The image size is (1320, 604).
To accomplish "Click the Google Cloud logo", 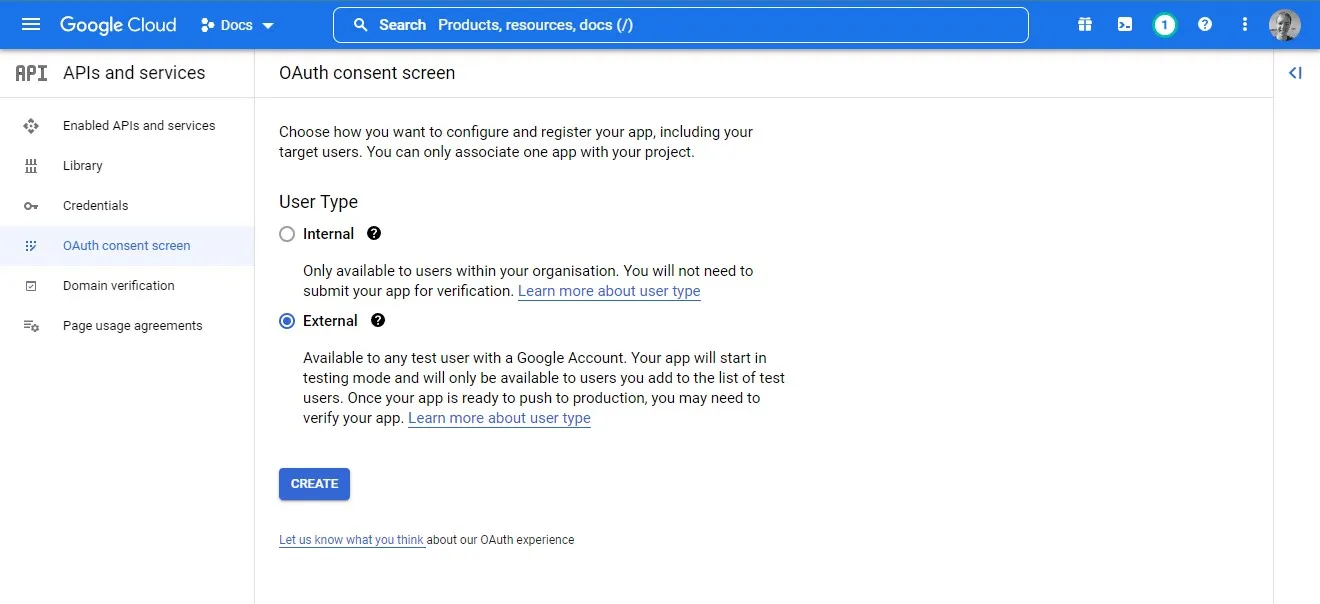I will (x=118, y=24).
